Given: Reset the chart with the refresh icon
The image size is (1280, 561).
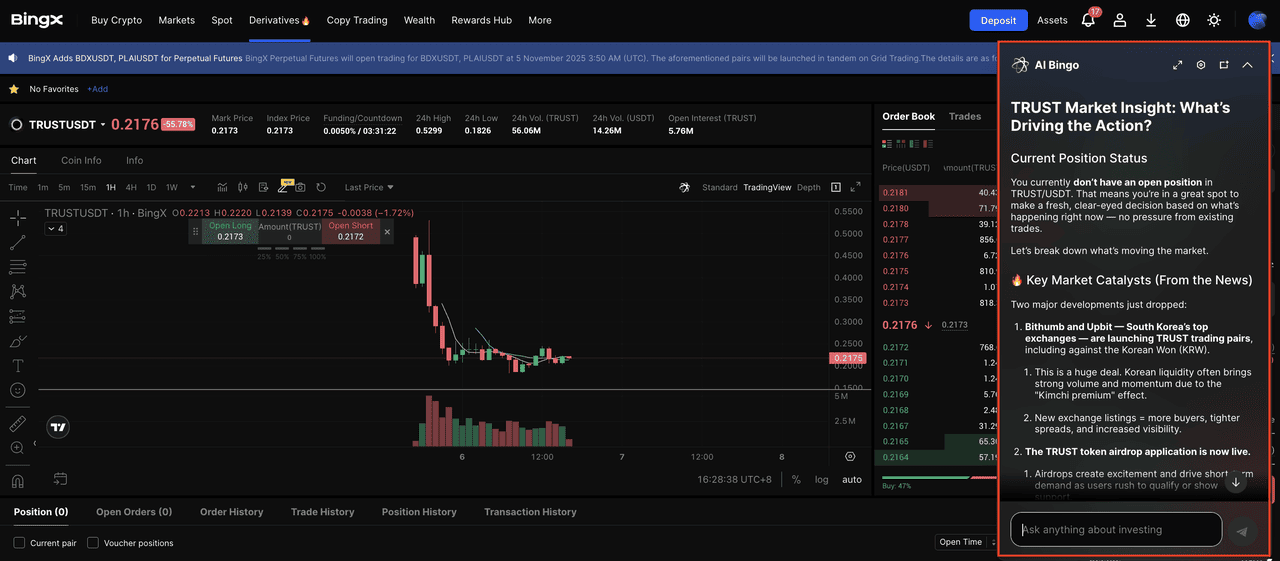Looking at the screenshot, I should [x=321, y=187].
